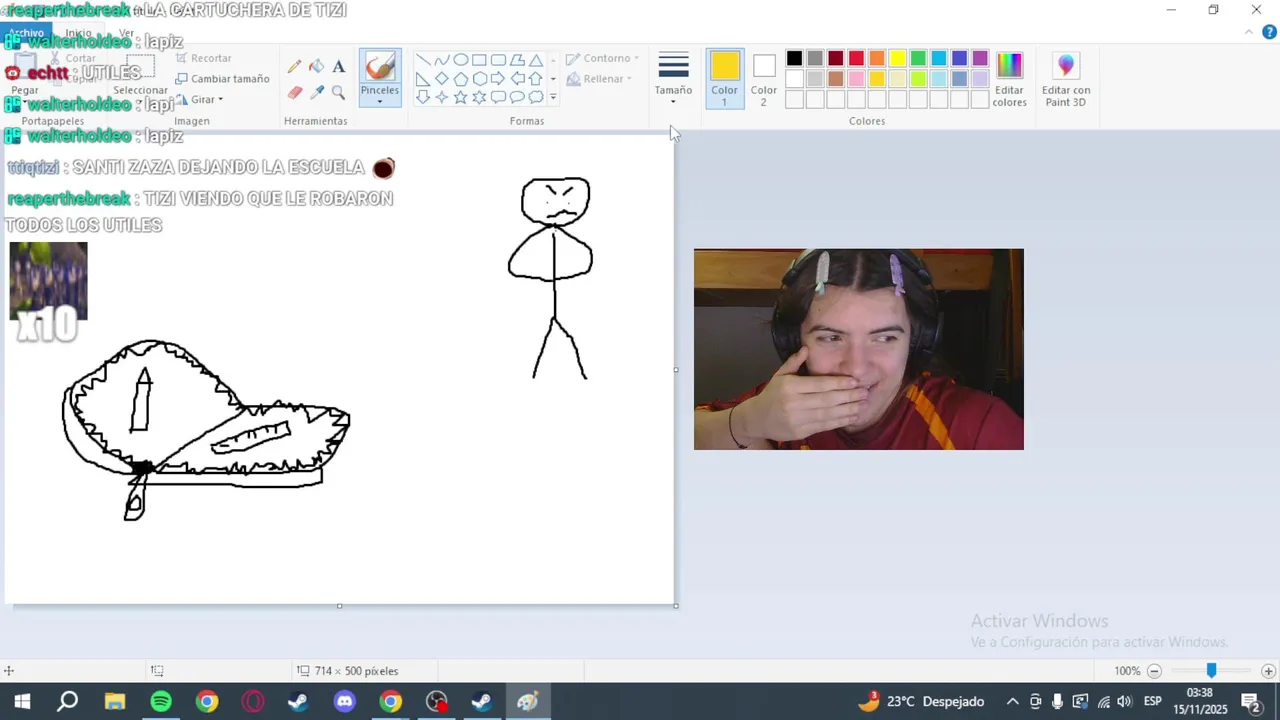The height and width of the screenshot is (720, 1280).
Task: Activate Color 2 background selector
Action: pos(764,79)
